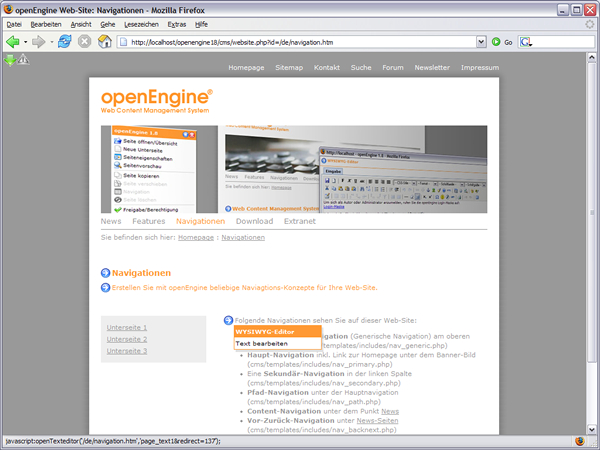Open the Unterseite 2 link

(x=127, y=339)
